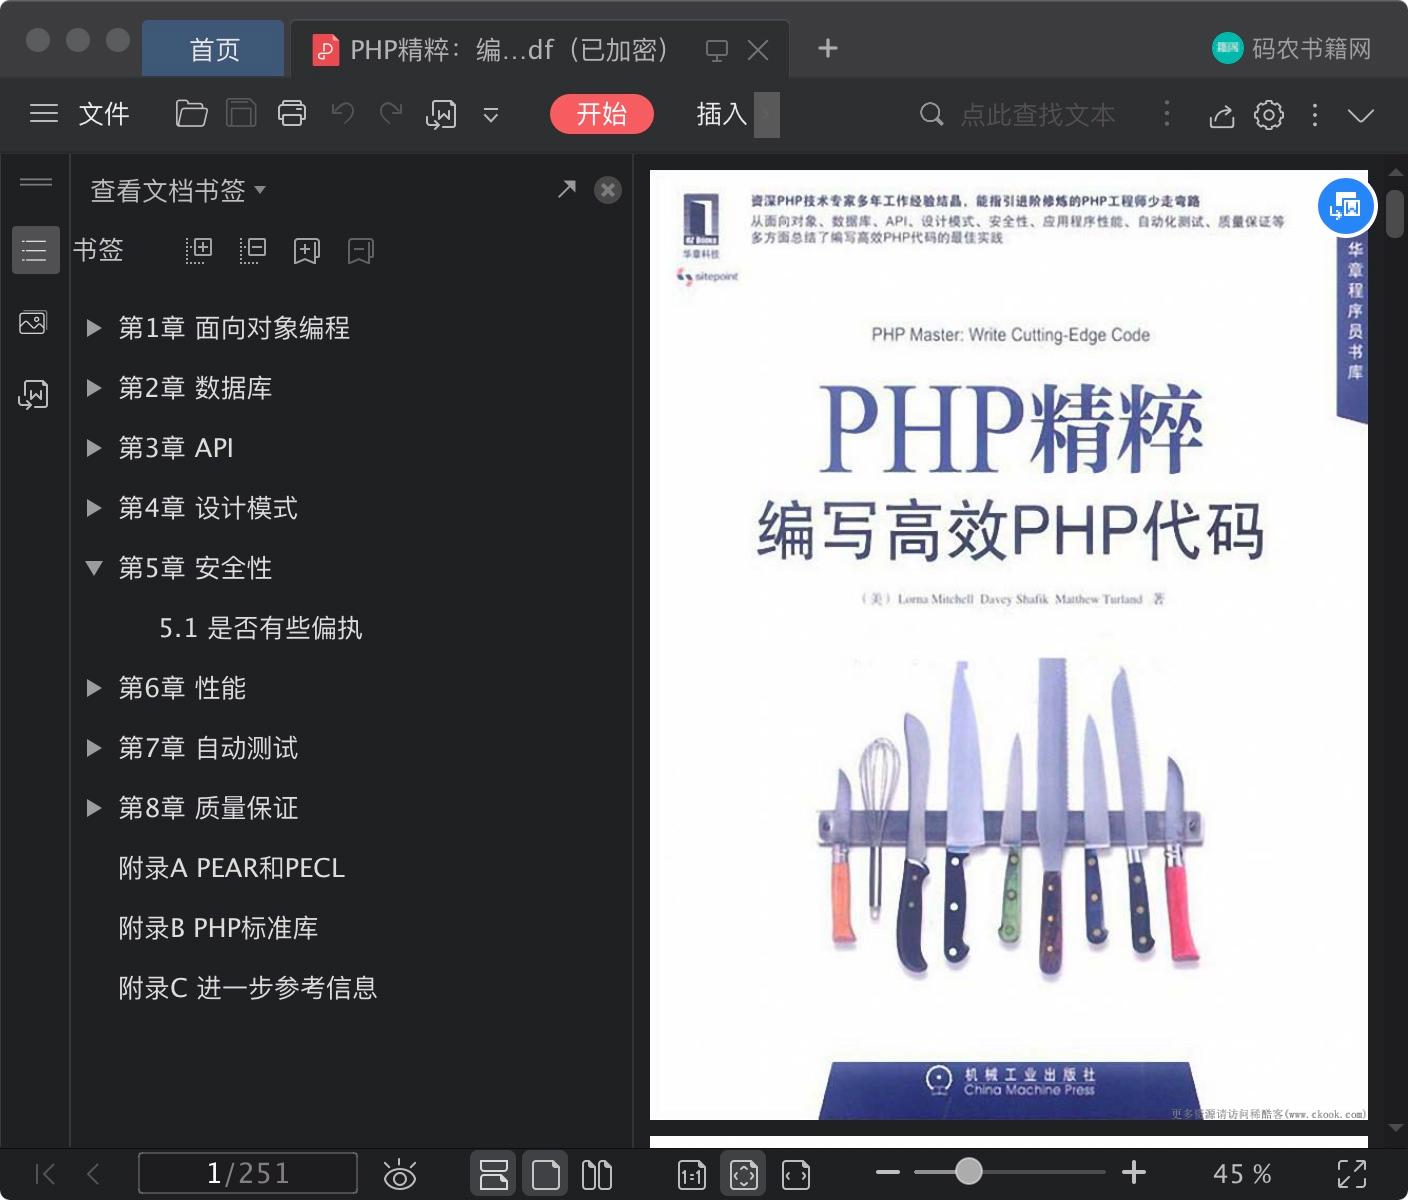Click the open folder icon
This screenshot has width=1408, height=1200.
pyautogui.click(x=191, y=114)
